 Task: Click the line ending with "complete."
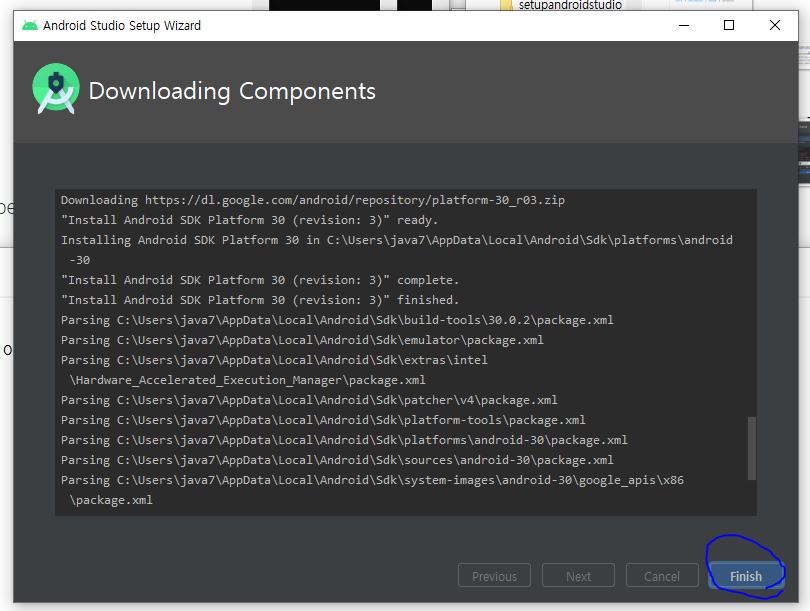[x=260, y=280]
